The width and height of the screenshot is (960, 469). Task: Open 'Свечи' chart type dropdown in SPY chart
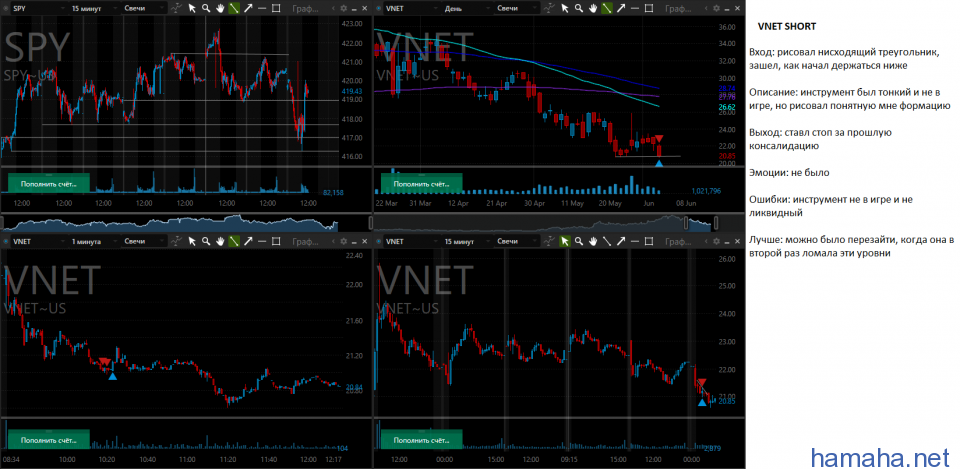click(x=144, y=9)
